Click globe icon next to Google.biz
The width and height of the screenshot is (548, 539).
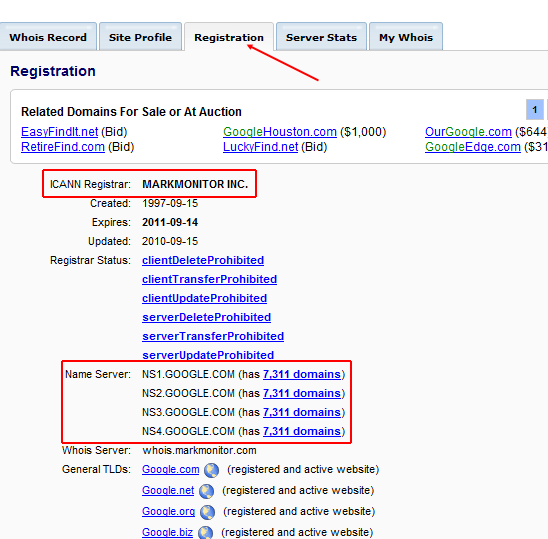coord(205,532)
